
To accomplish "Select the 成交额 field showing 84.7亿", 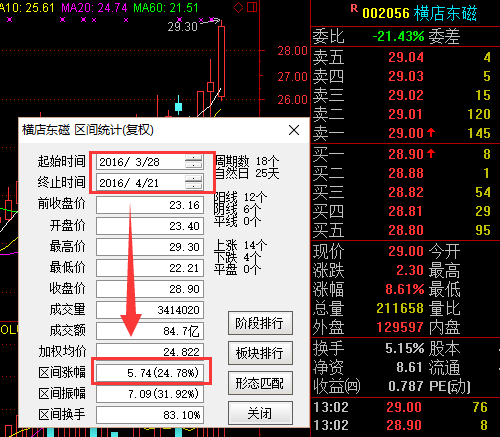I will pos(150,331).
